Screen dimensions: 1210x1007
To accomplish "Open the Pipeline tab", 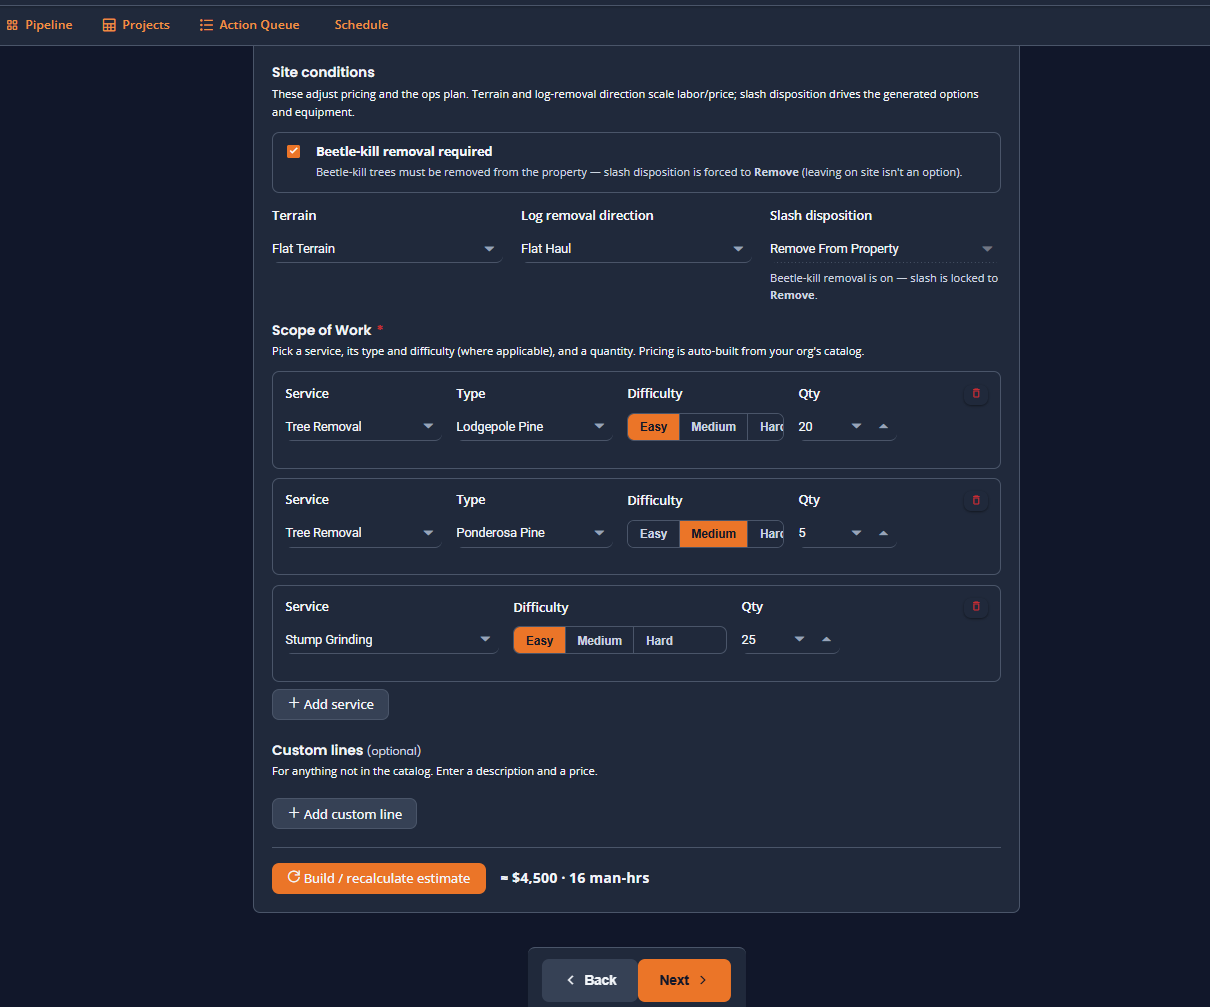I will pyautogui.click(x=39, y=25).
